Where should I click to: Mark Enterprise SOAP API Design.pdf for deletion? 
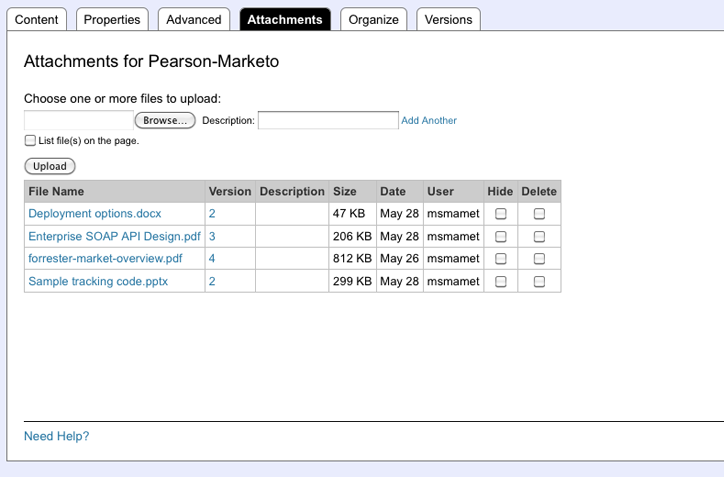click(539, 237)
